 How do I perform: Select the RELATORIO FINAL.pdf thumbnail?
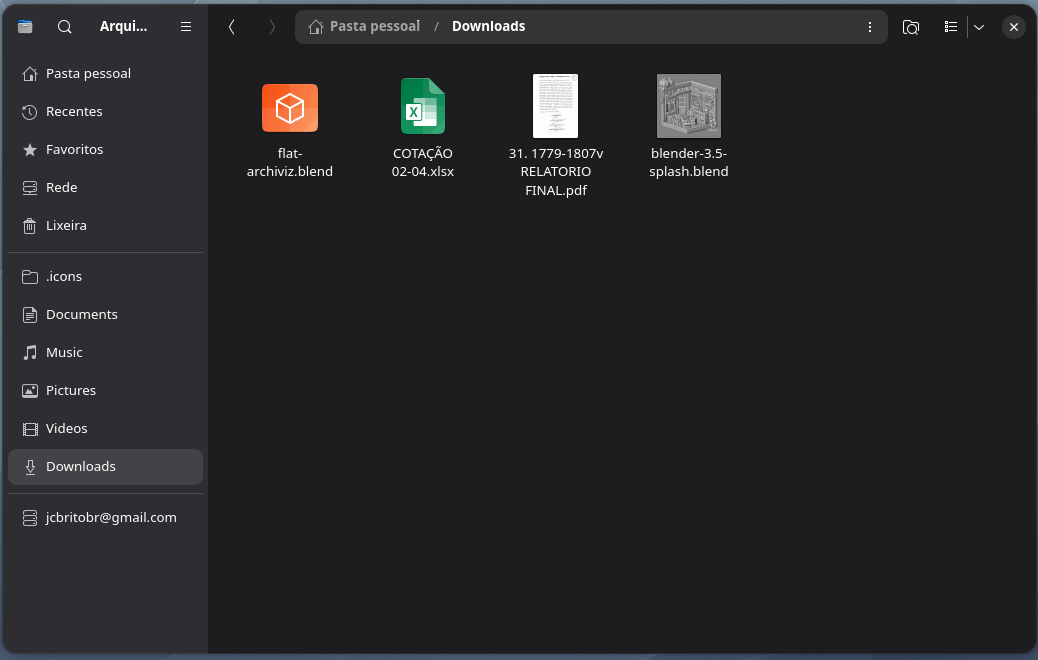pyautogui.click(x=555, y=106)
